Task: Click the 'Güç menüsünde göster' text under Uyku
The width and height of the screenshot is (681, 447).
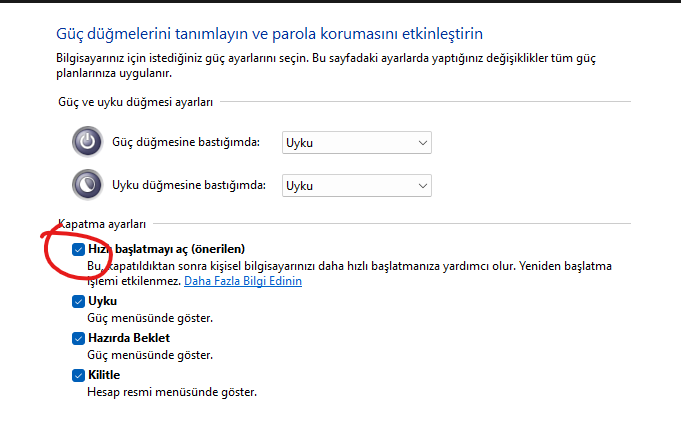Action: point(150,318)
